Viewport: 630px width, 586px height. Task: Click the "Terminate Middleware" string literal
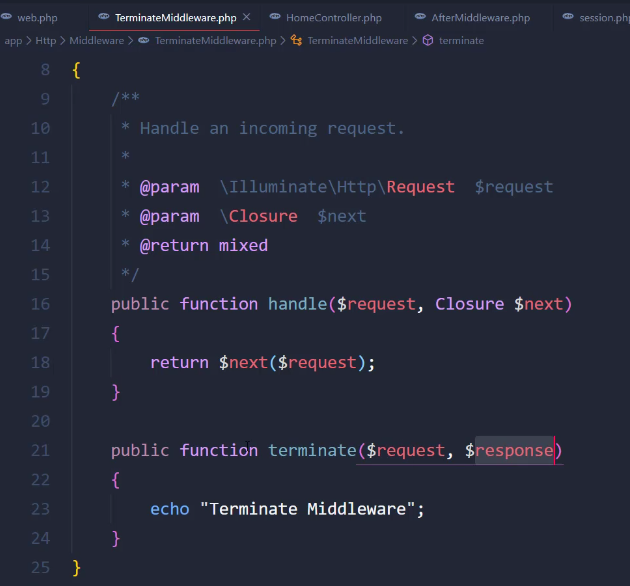(308, 509)
